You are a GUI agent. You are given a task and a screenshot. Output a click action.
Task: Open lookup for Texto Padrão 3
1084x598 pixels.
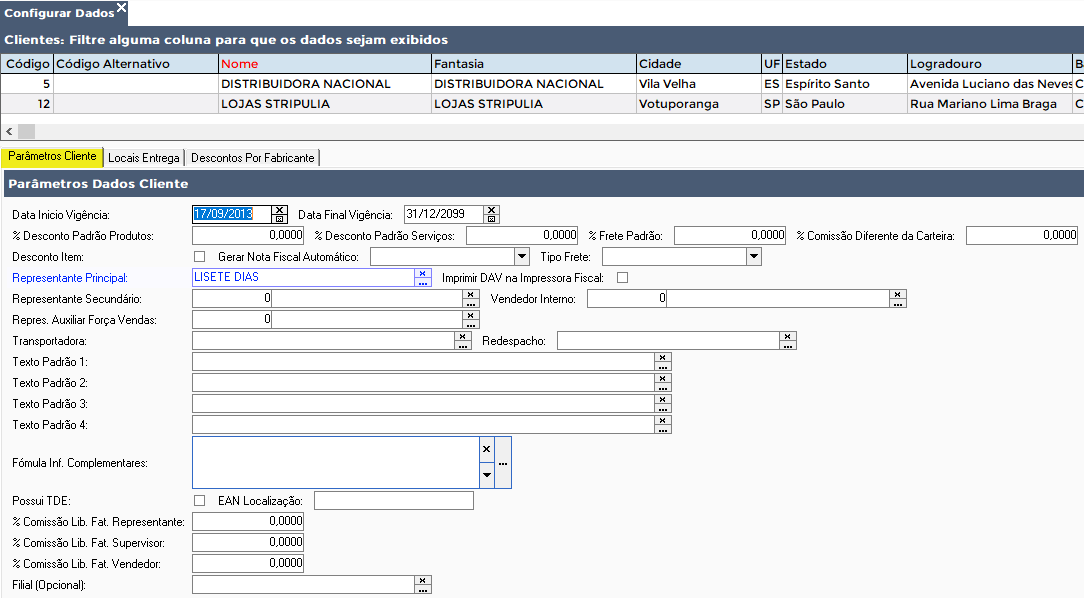[x=662, y=408]
